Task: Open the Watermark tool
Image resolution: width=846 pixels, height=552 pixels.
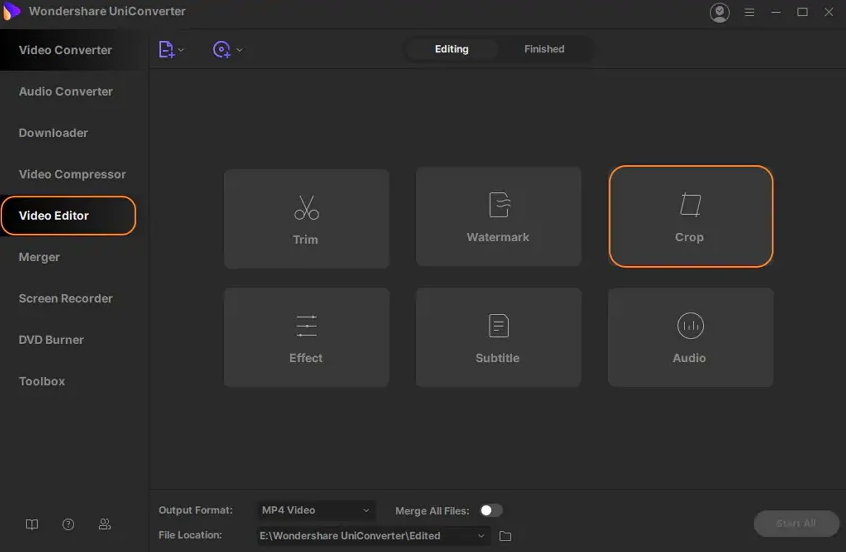Action: pos(498,216)
